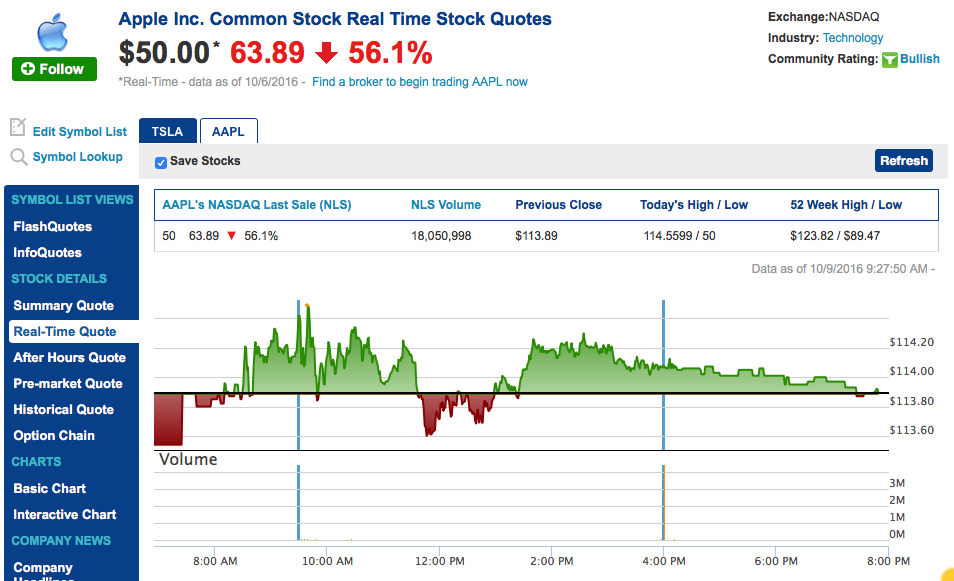Click the Bullish community rating link
This screenshot has width=954, height=581.
(920, 58)
